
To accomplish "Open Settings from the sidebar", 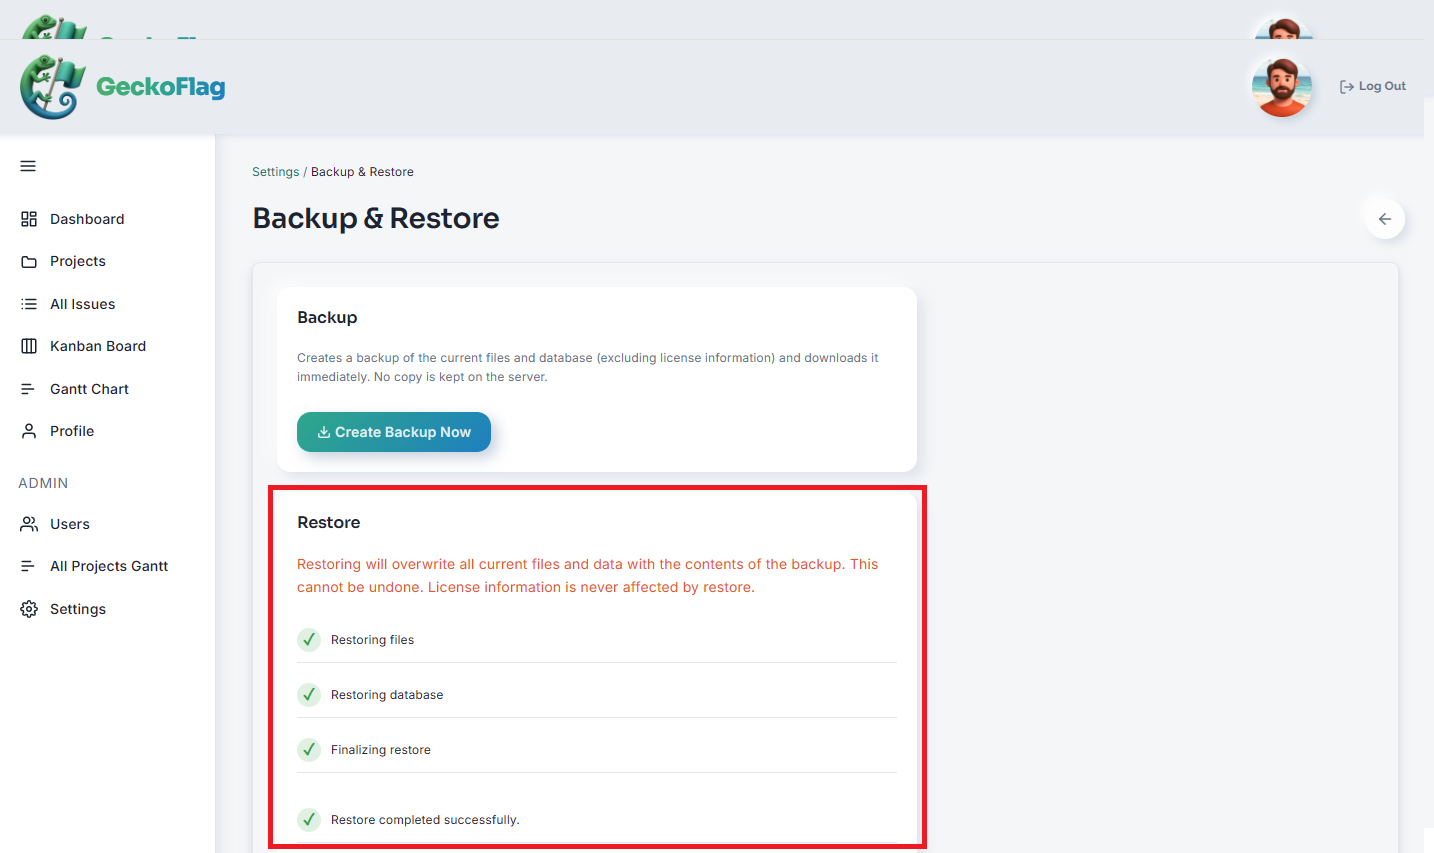I will pos(78,609).
